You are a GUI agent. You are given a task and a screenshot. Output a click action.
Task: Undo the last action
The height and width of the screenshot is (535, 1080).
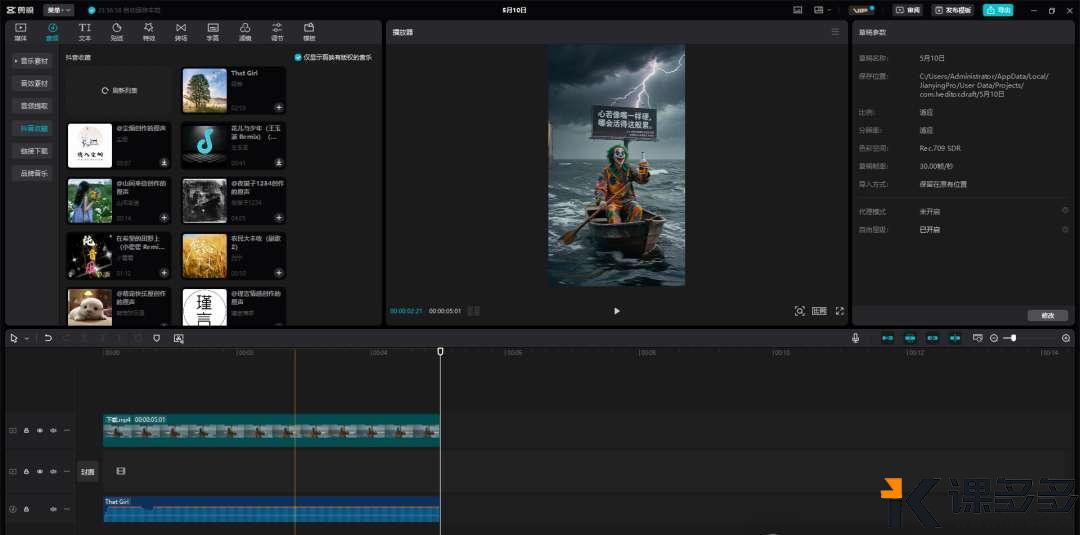click(48, 338)
